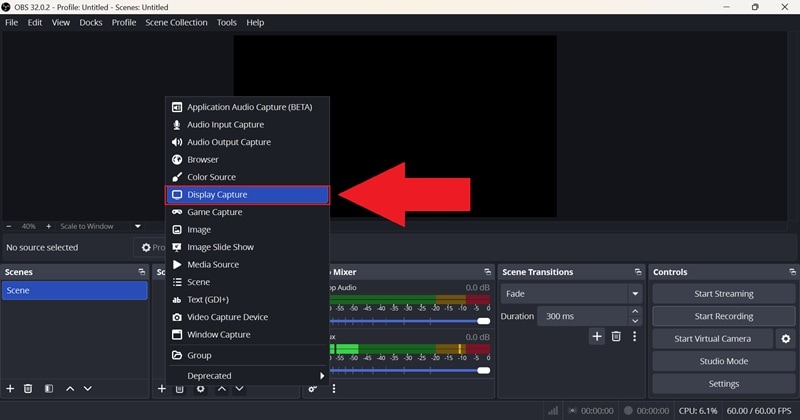800x420 pixels.
Task: Zoom in preview with plus button
Action: tap(48, 226)
